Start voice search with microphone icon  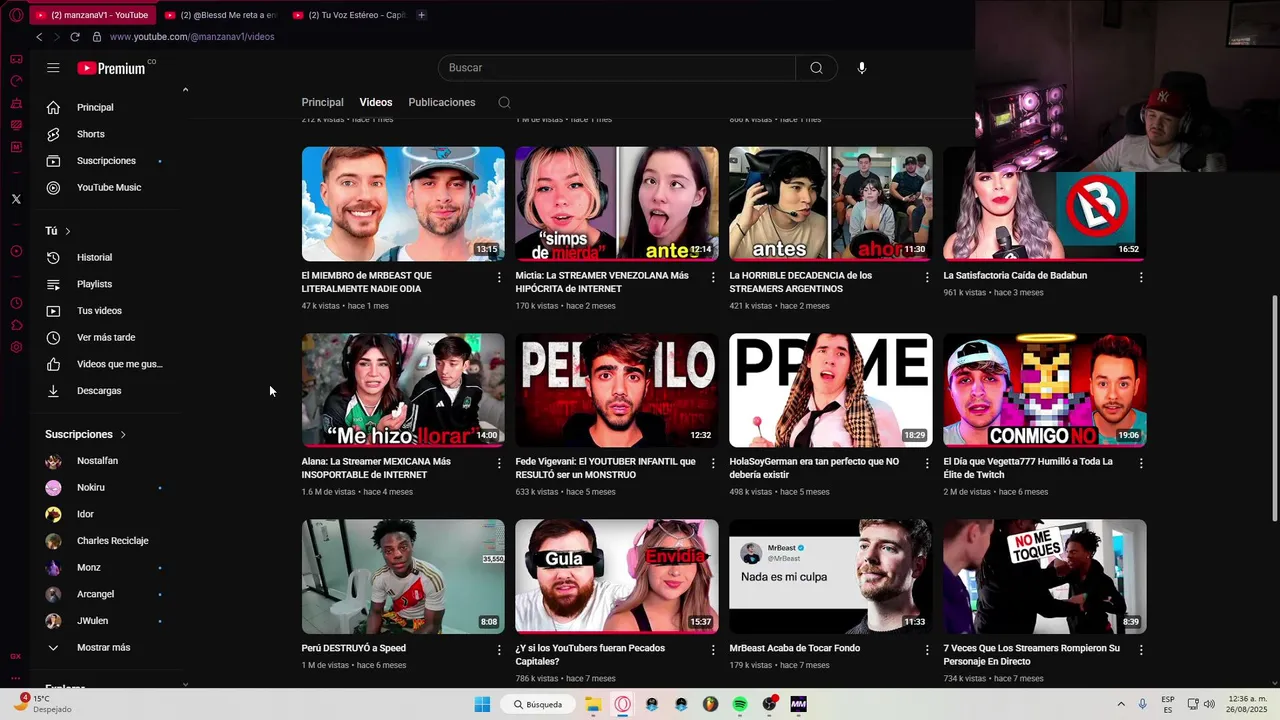862,68
